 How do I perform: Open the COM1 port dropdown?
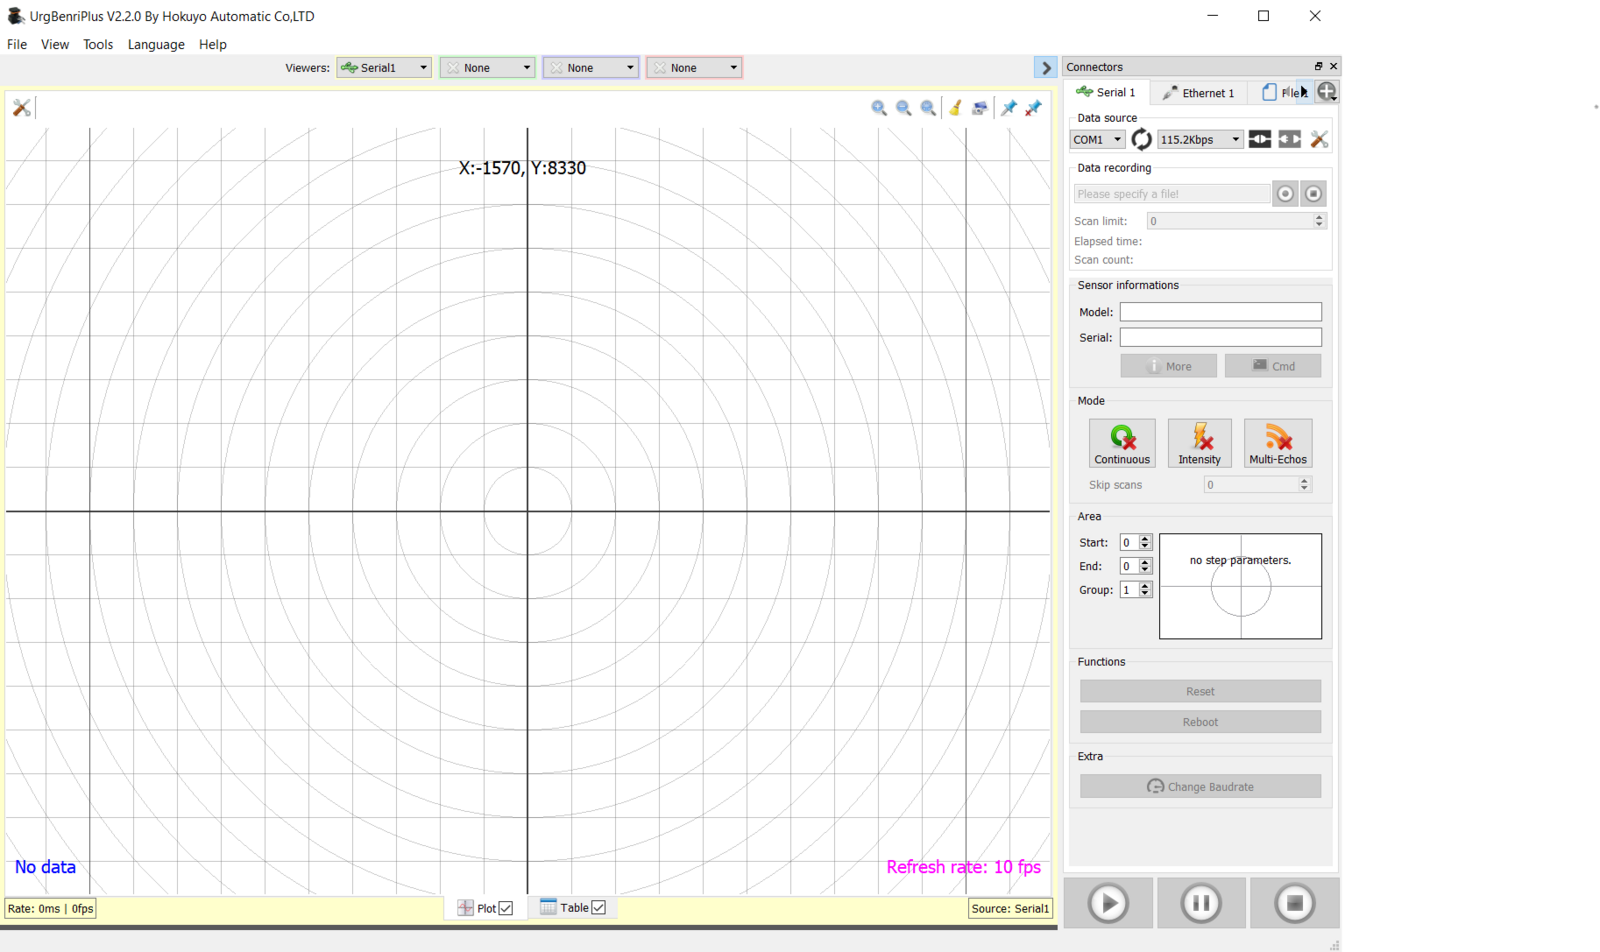coord(1098,140)
